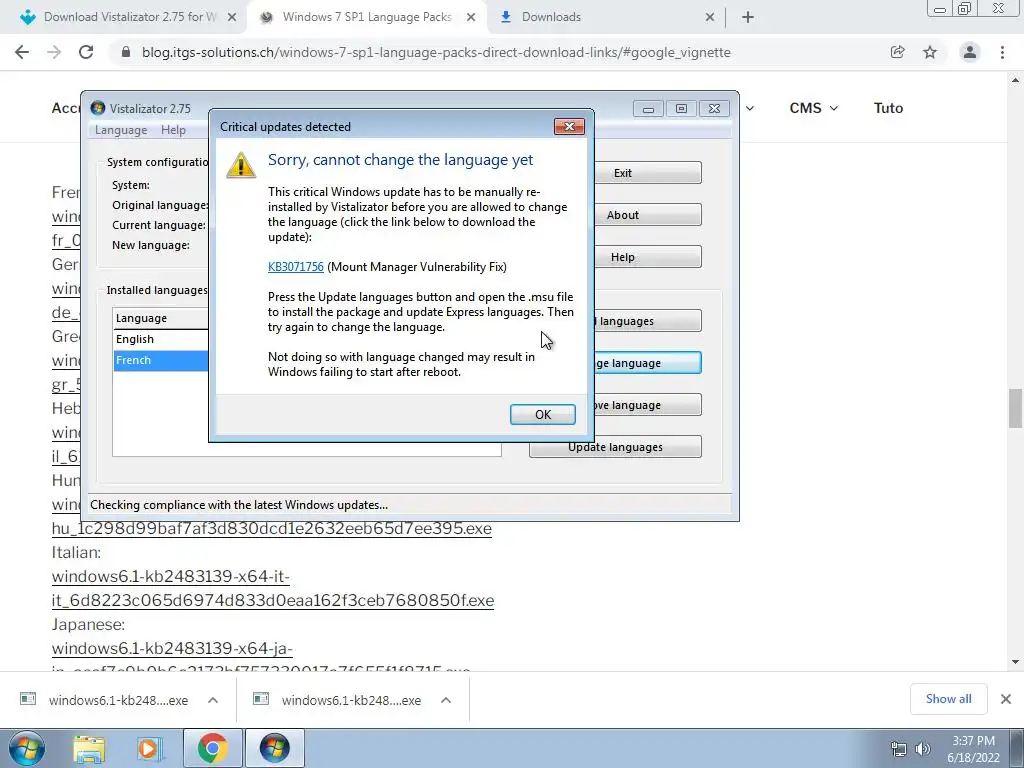Click the page scroll down arrow
Image resolution: width=1024 pixels, height=768 pixels.
pos(1015,662)
